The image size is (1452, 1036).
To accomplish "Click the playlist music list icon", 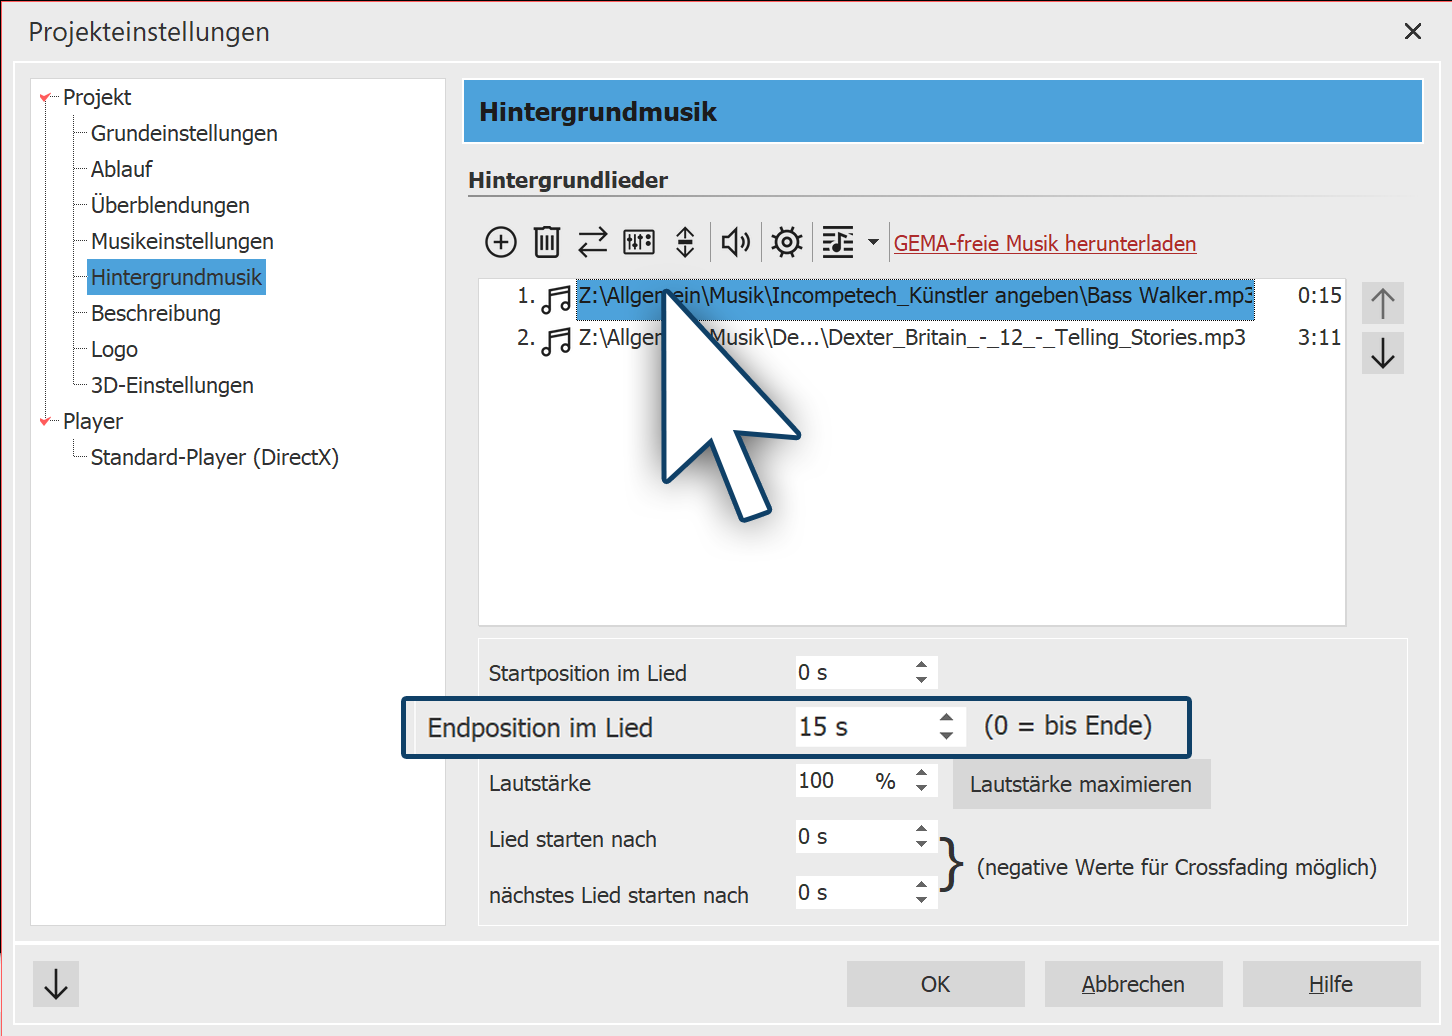I will click(838, 242).
